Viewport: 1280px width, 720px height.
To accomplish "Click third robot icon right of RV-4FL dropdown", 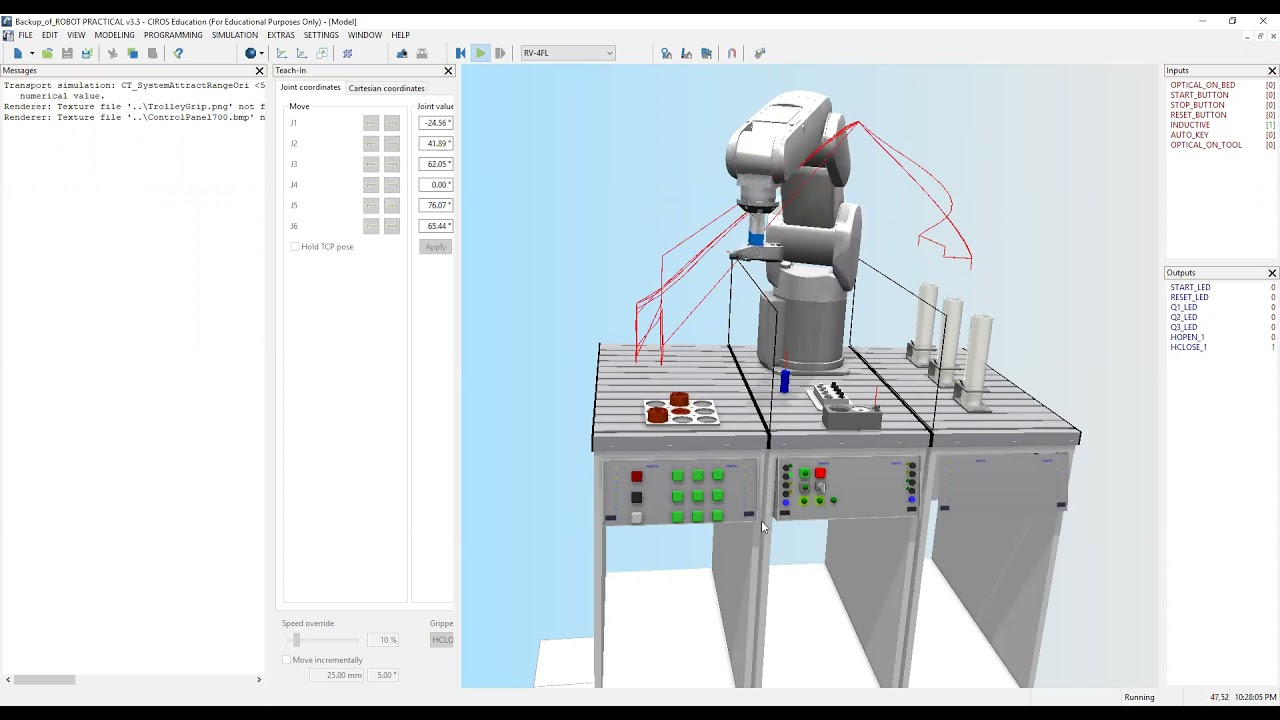I will (x=707, y=53).
